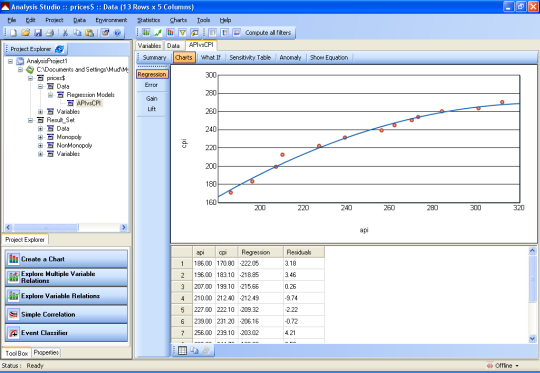This screenshot has width=540, height=373.
Task: Collapse the prices$ tree node
Action: [30, 78]
